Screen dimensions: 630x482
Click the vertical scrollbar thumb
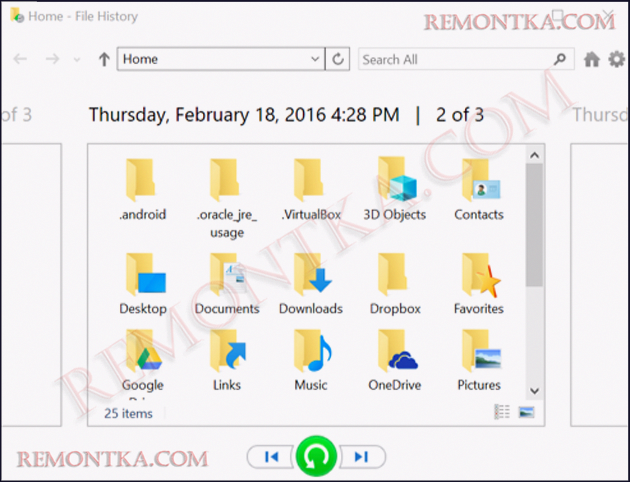(x=534, y=225)
